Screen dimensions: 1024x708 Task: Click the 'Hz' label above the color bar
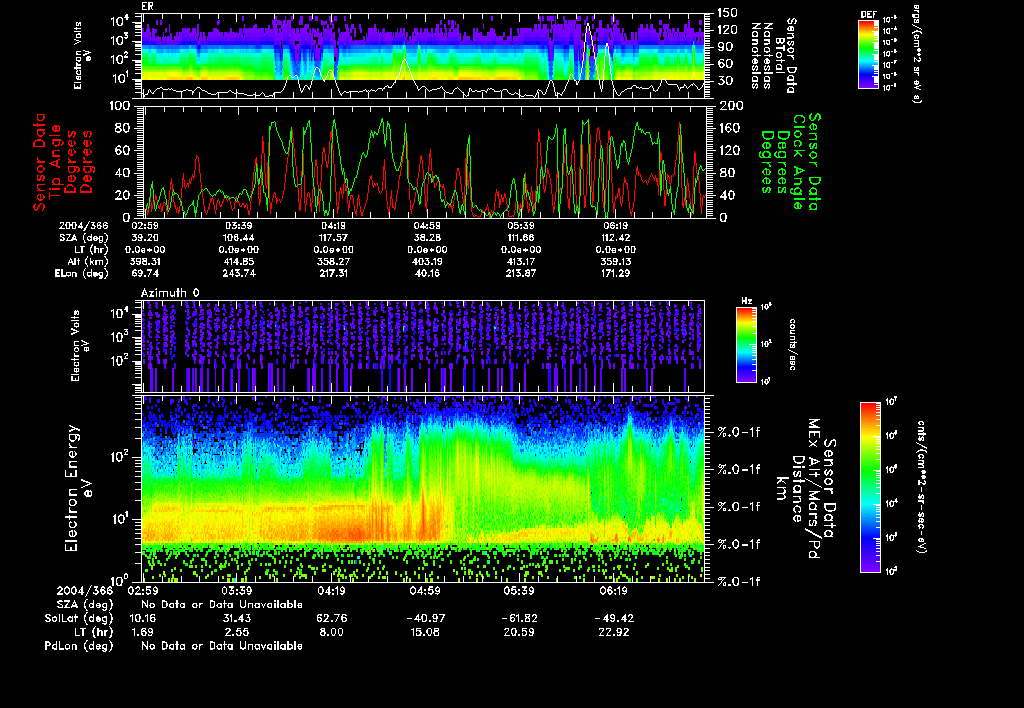coord(746,301)
